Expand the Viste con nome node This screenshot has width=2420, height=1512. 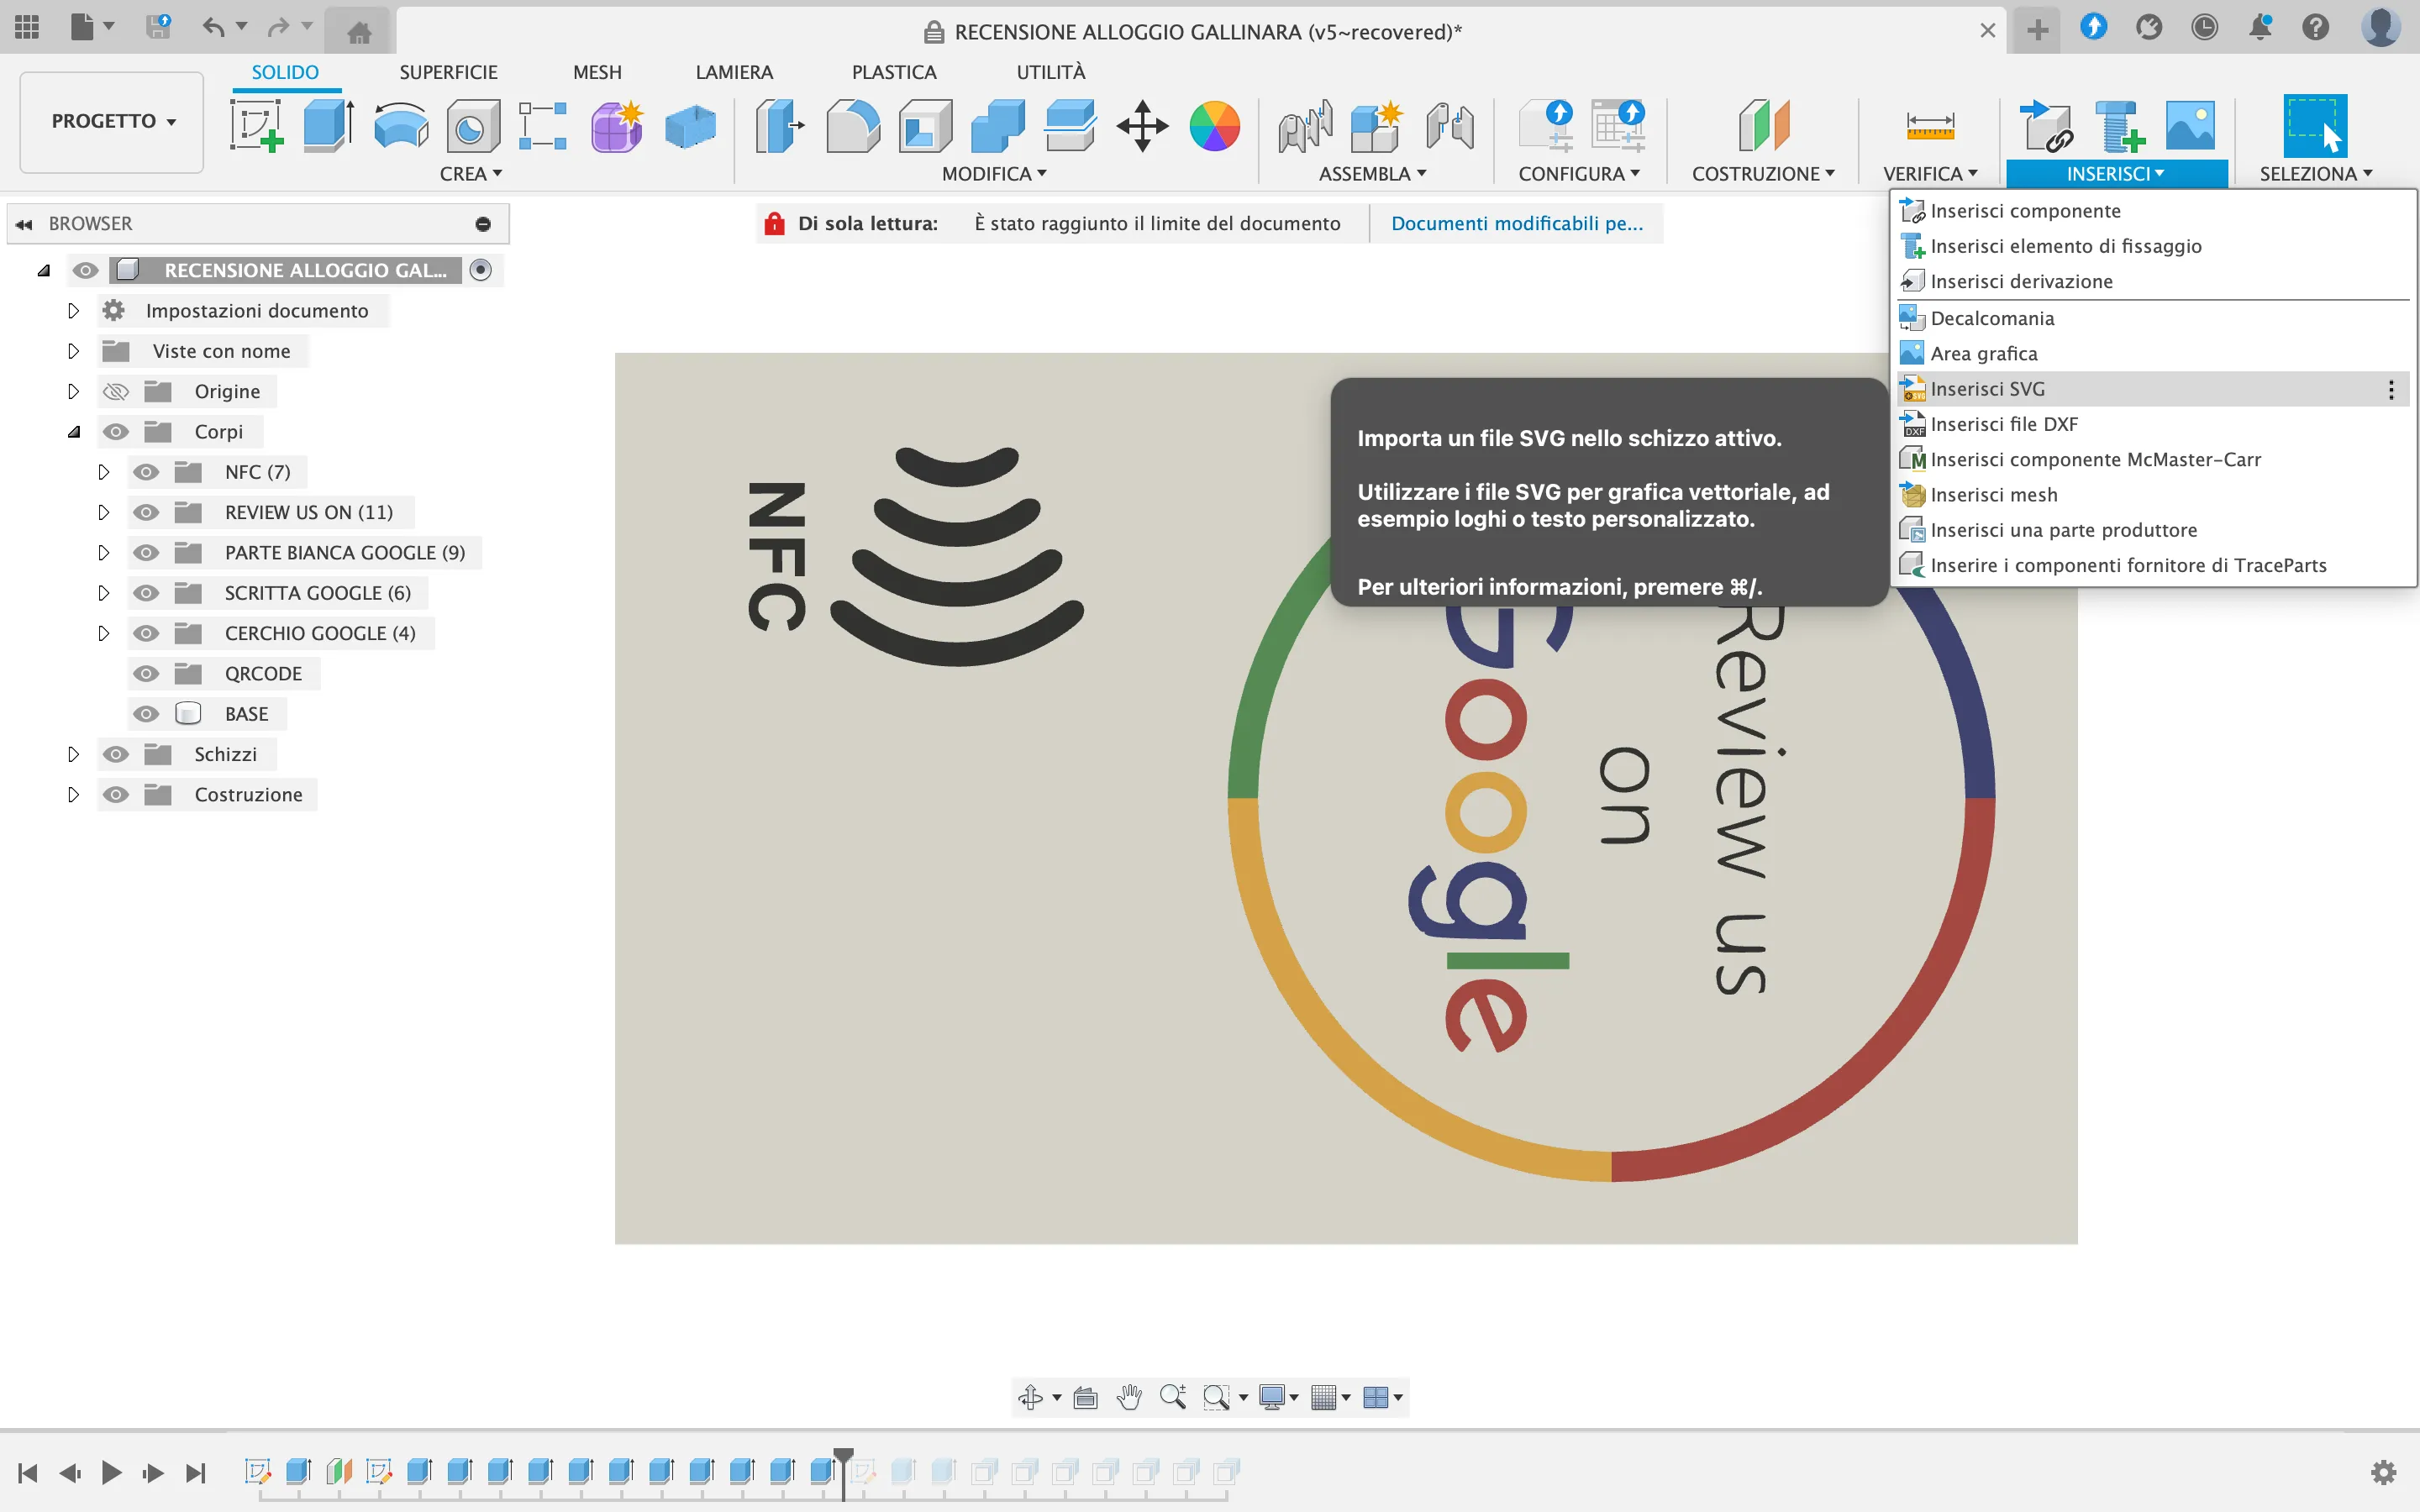tap(73, 351)
